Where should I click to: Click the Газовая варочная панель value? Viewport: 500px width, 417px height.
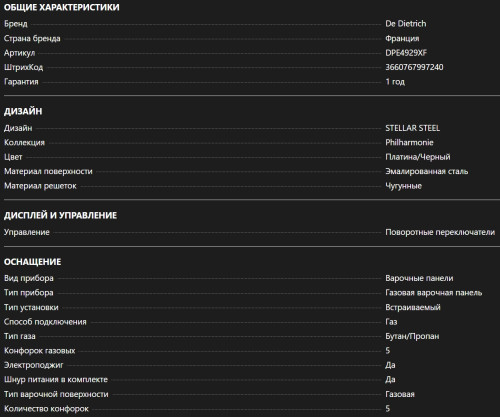[434, 293]
